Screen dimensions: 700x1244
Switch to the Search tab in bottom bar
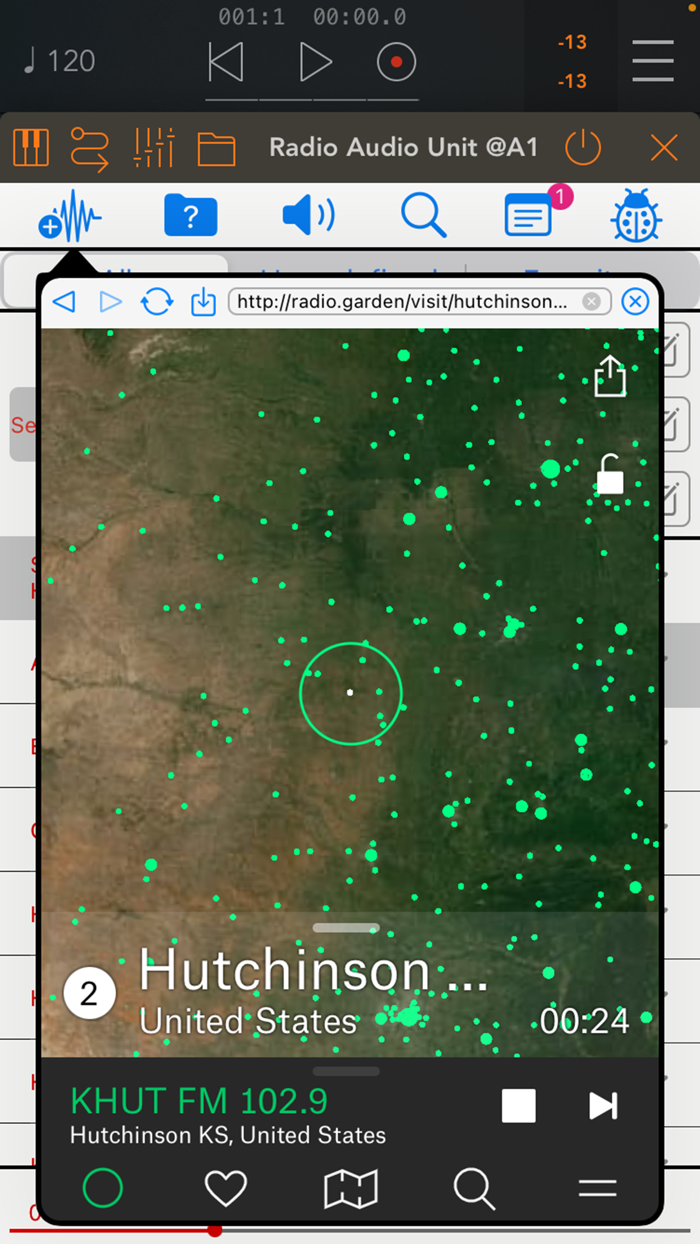pos(474,1188)
